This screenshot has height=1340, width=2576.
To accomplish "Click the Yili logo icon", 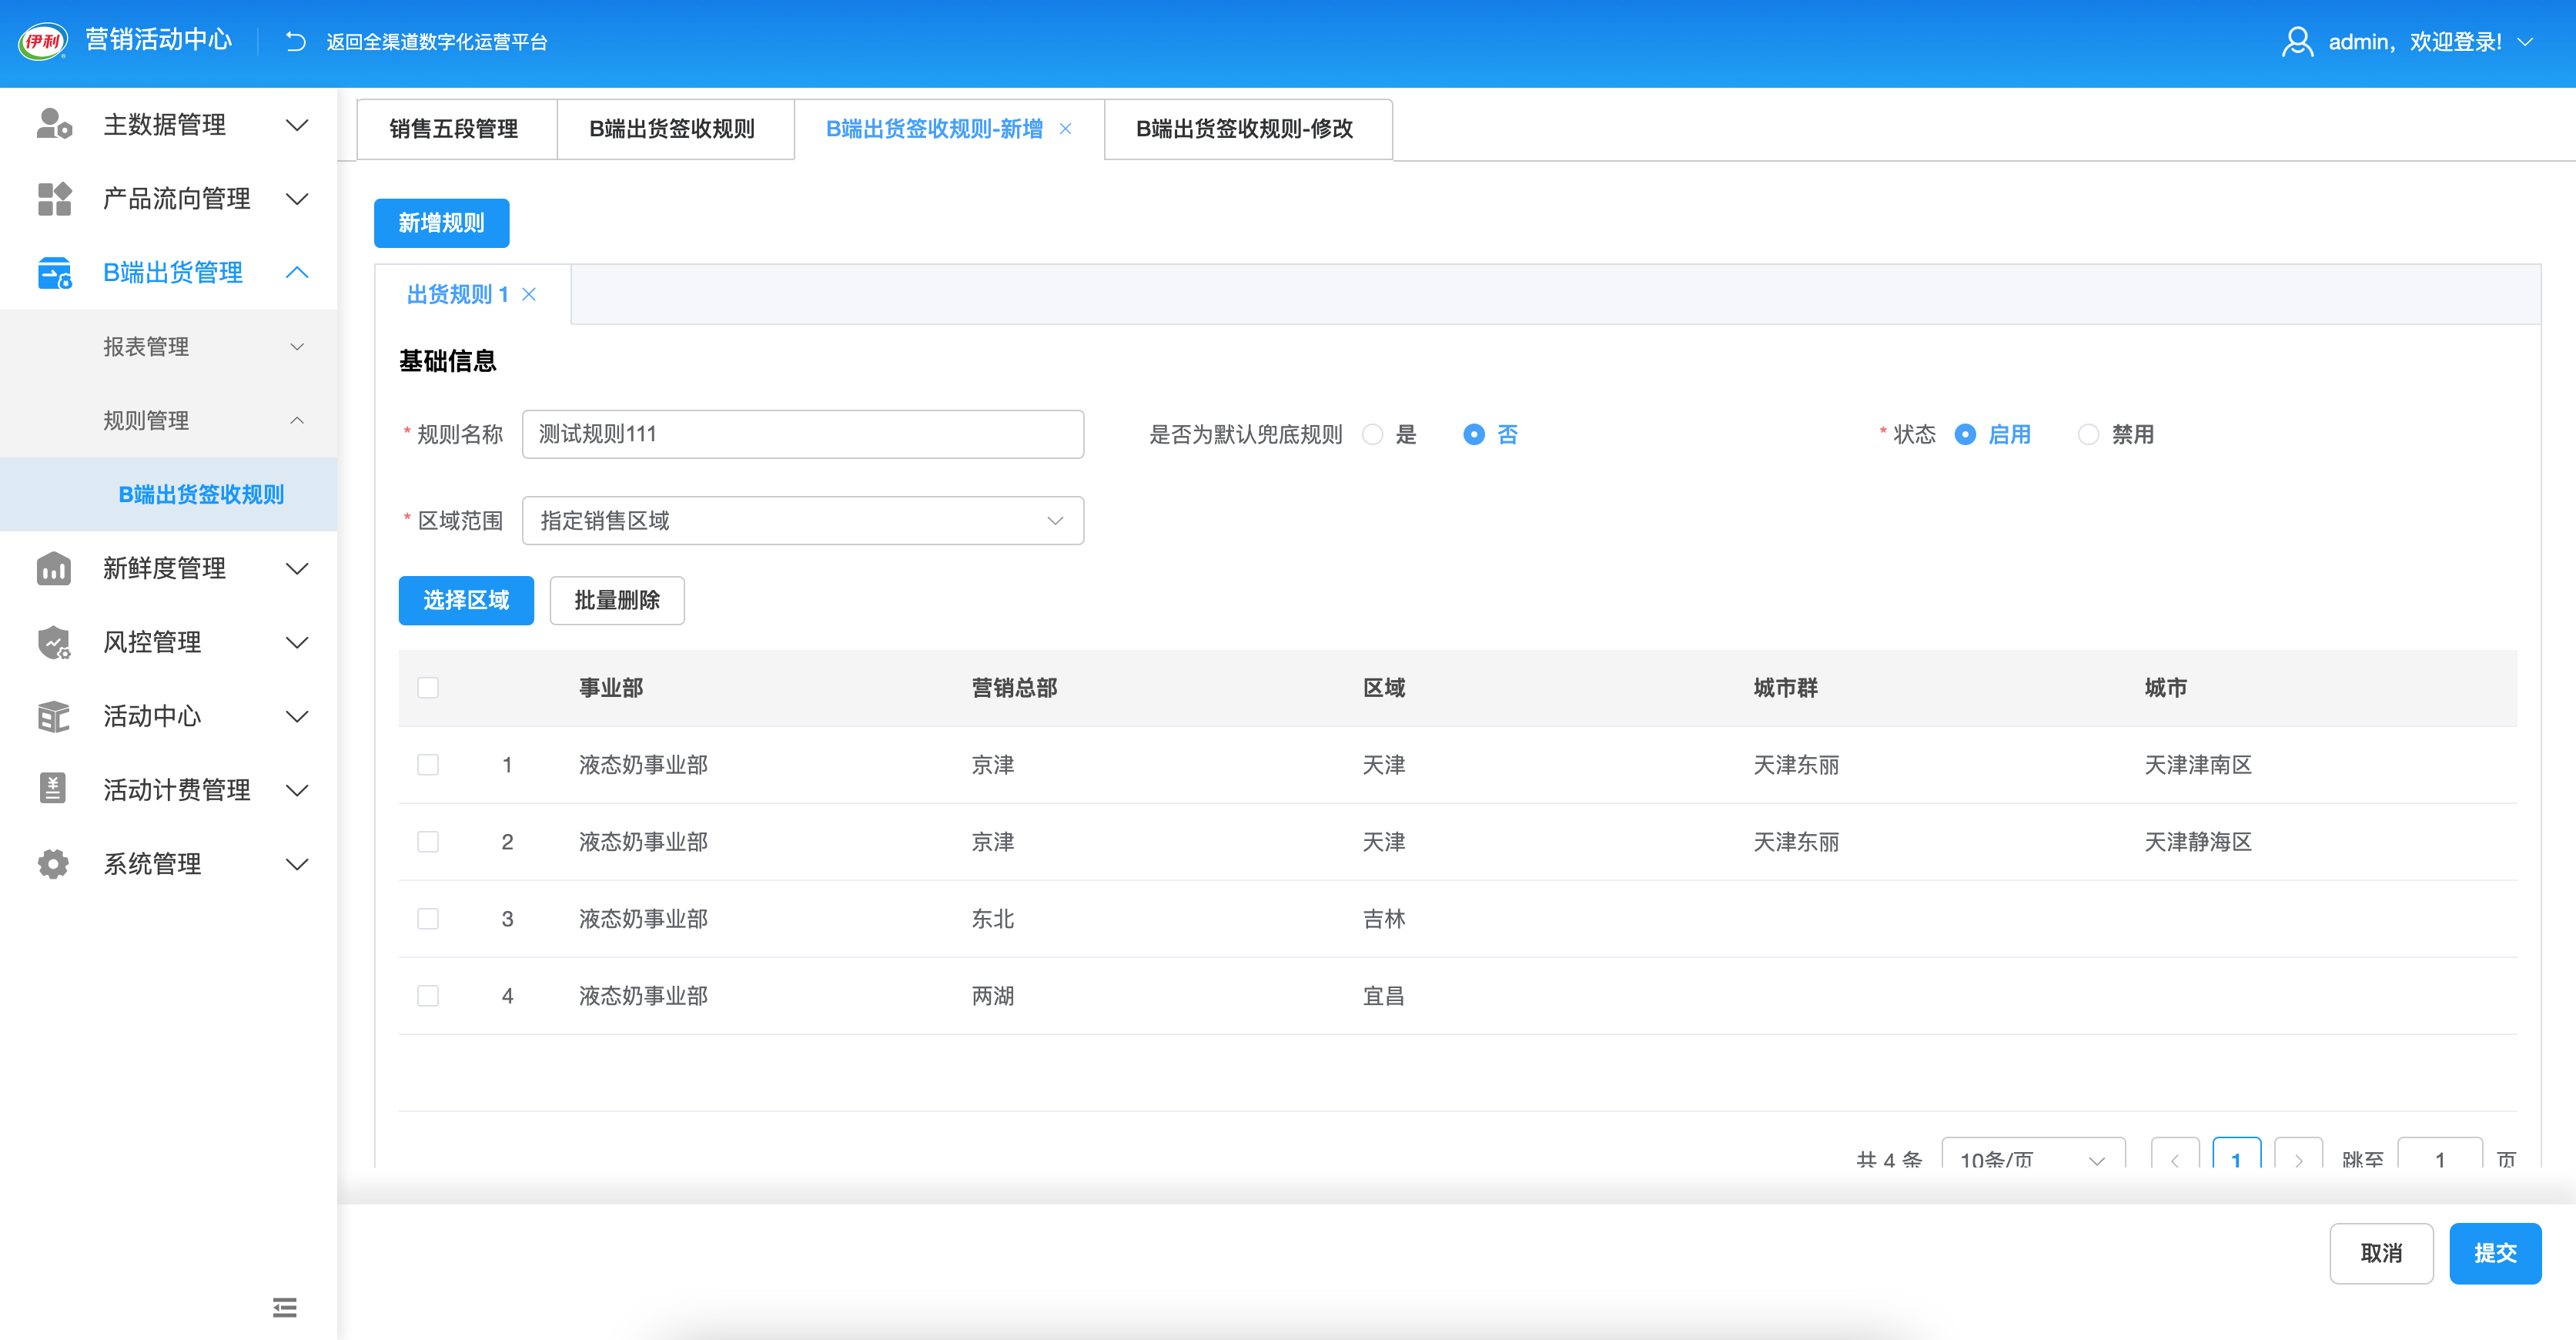I will (43, 41).
